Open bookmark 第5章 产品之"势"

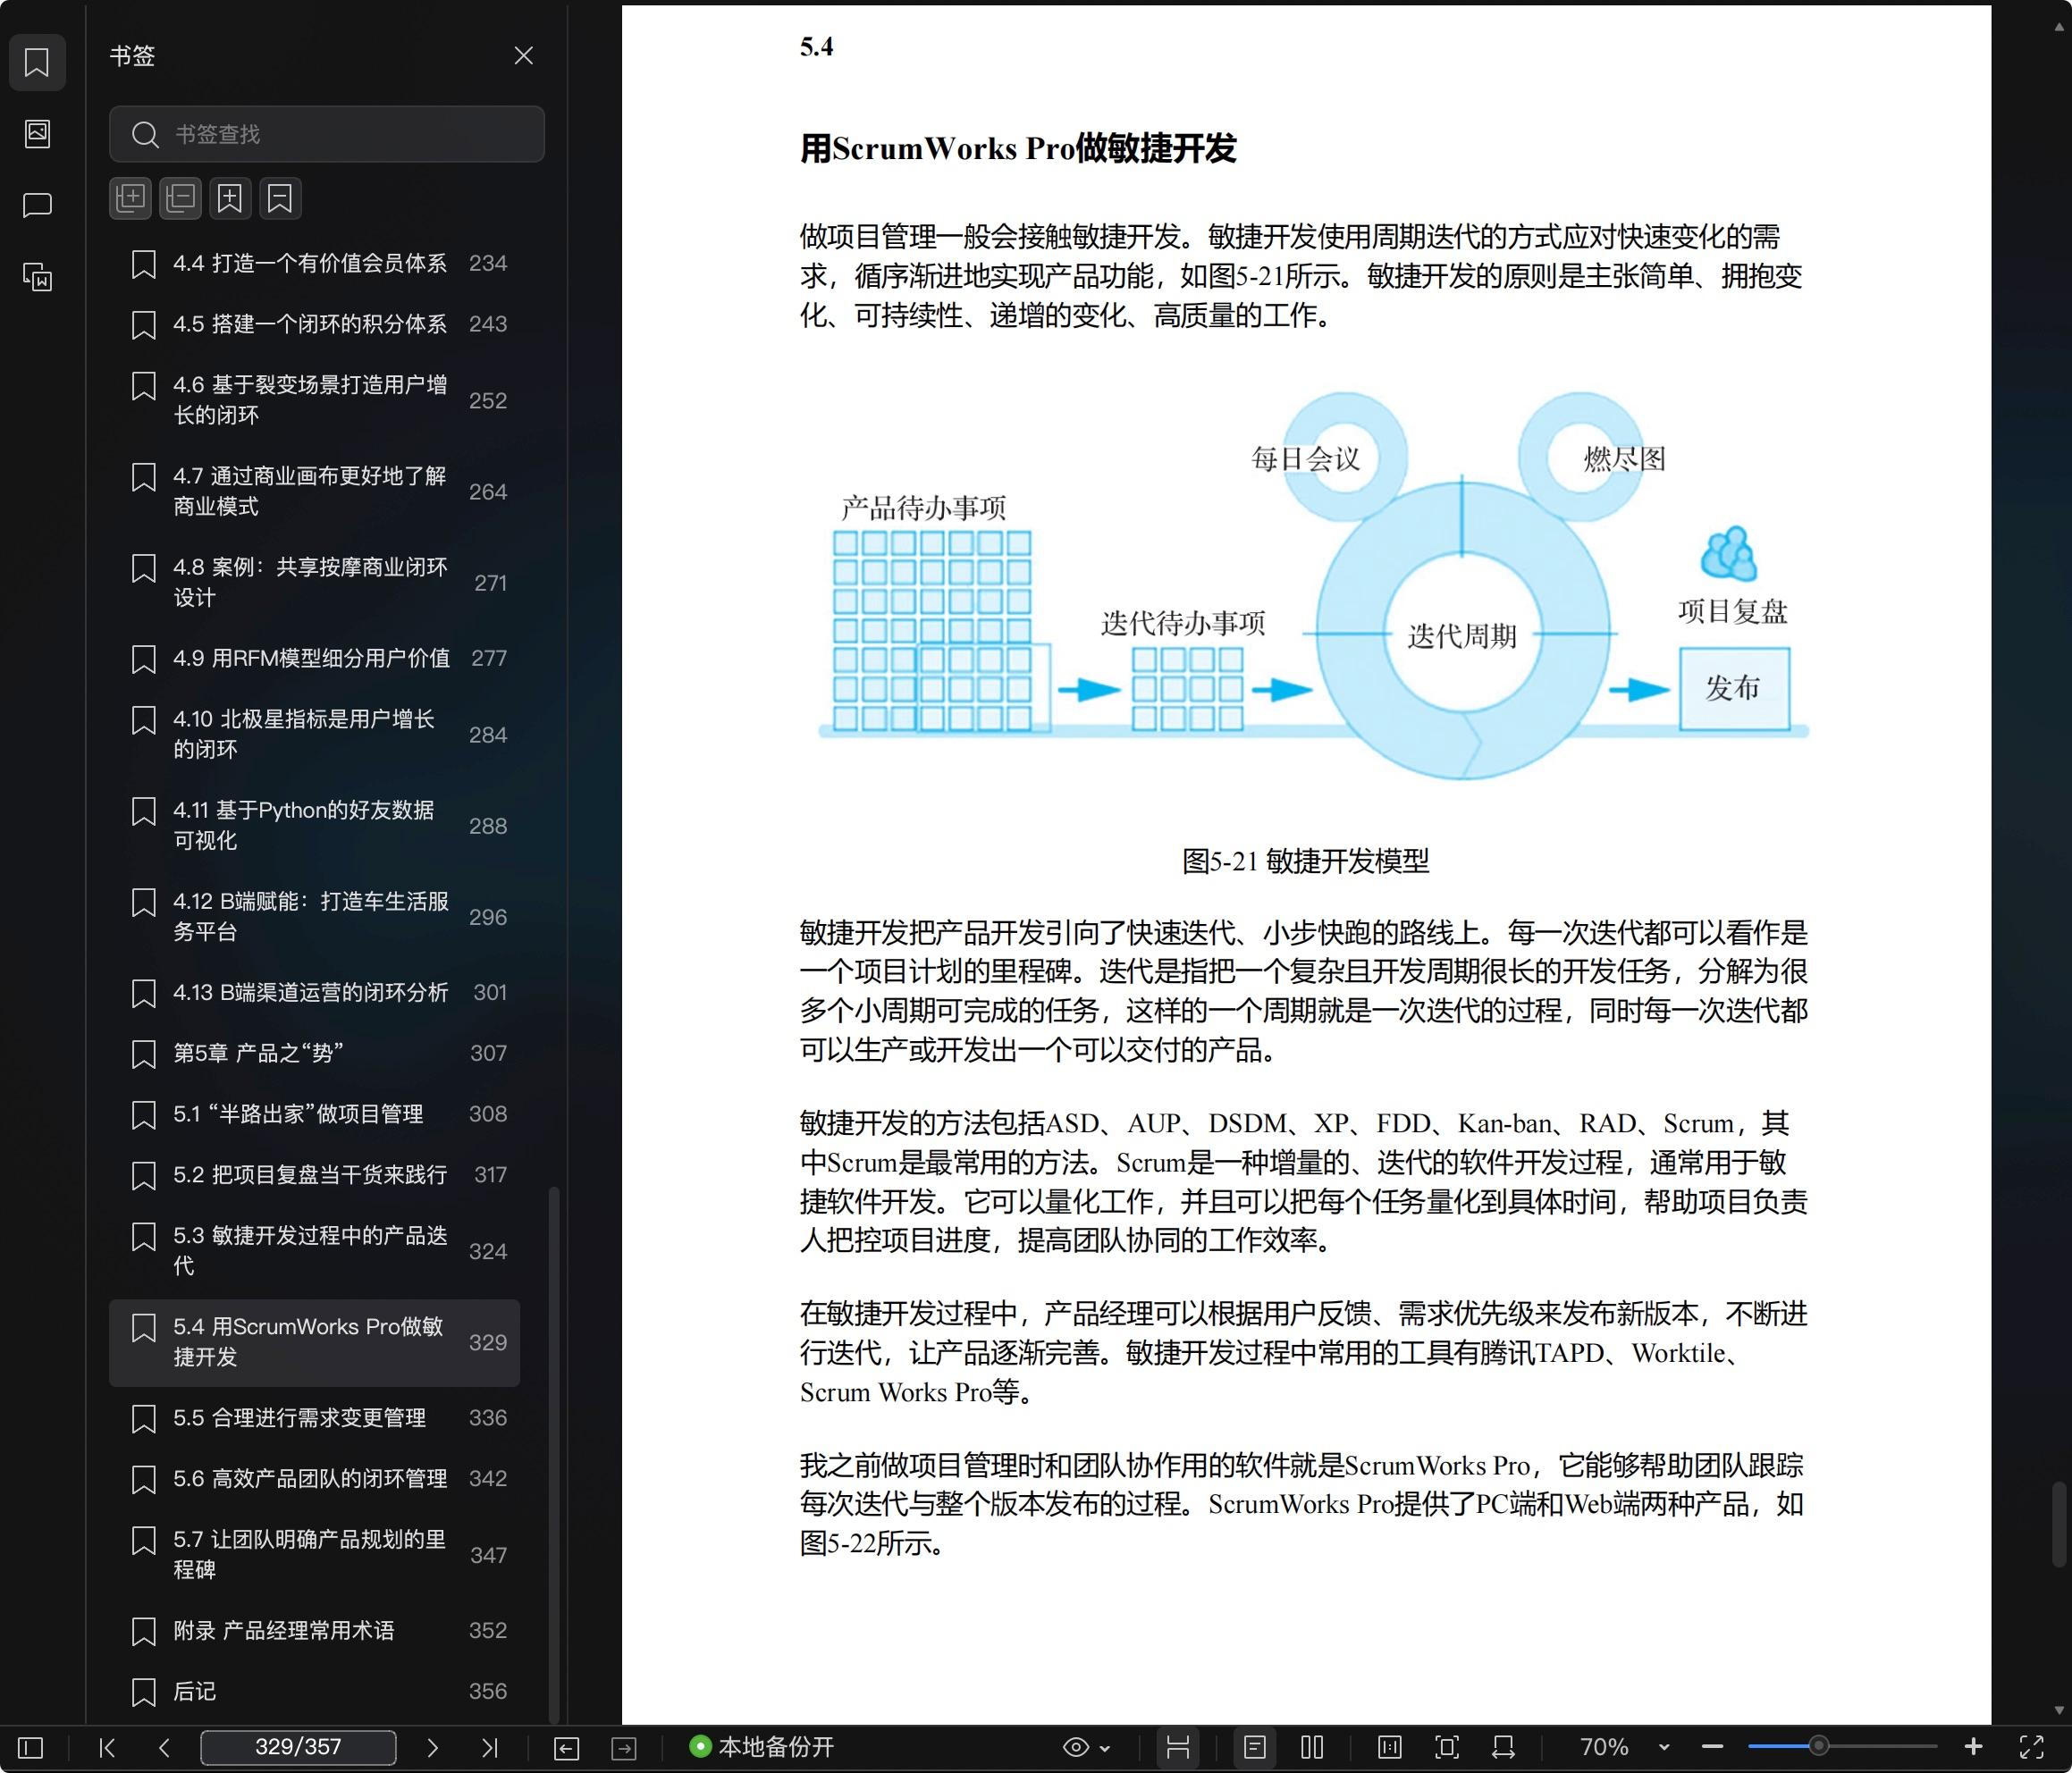[x=315, y=1053]
